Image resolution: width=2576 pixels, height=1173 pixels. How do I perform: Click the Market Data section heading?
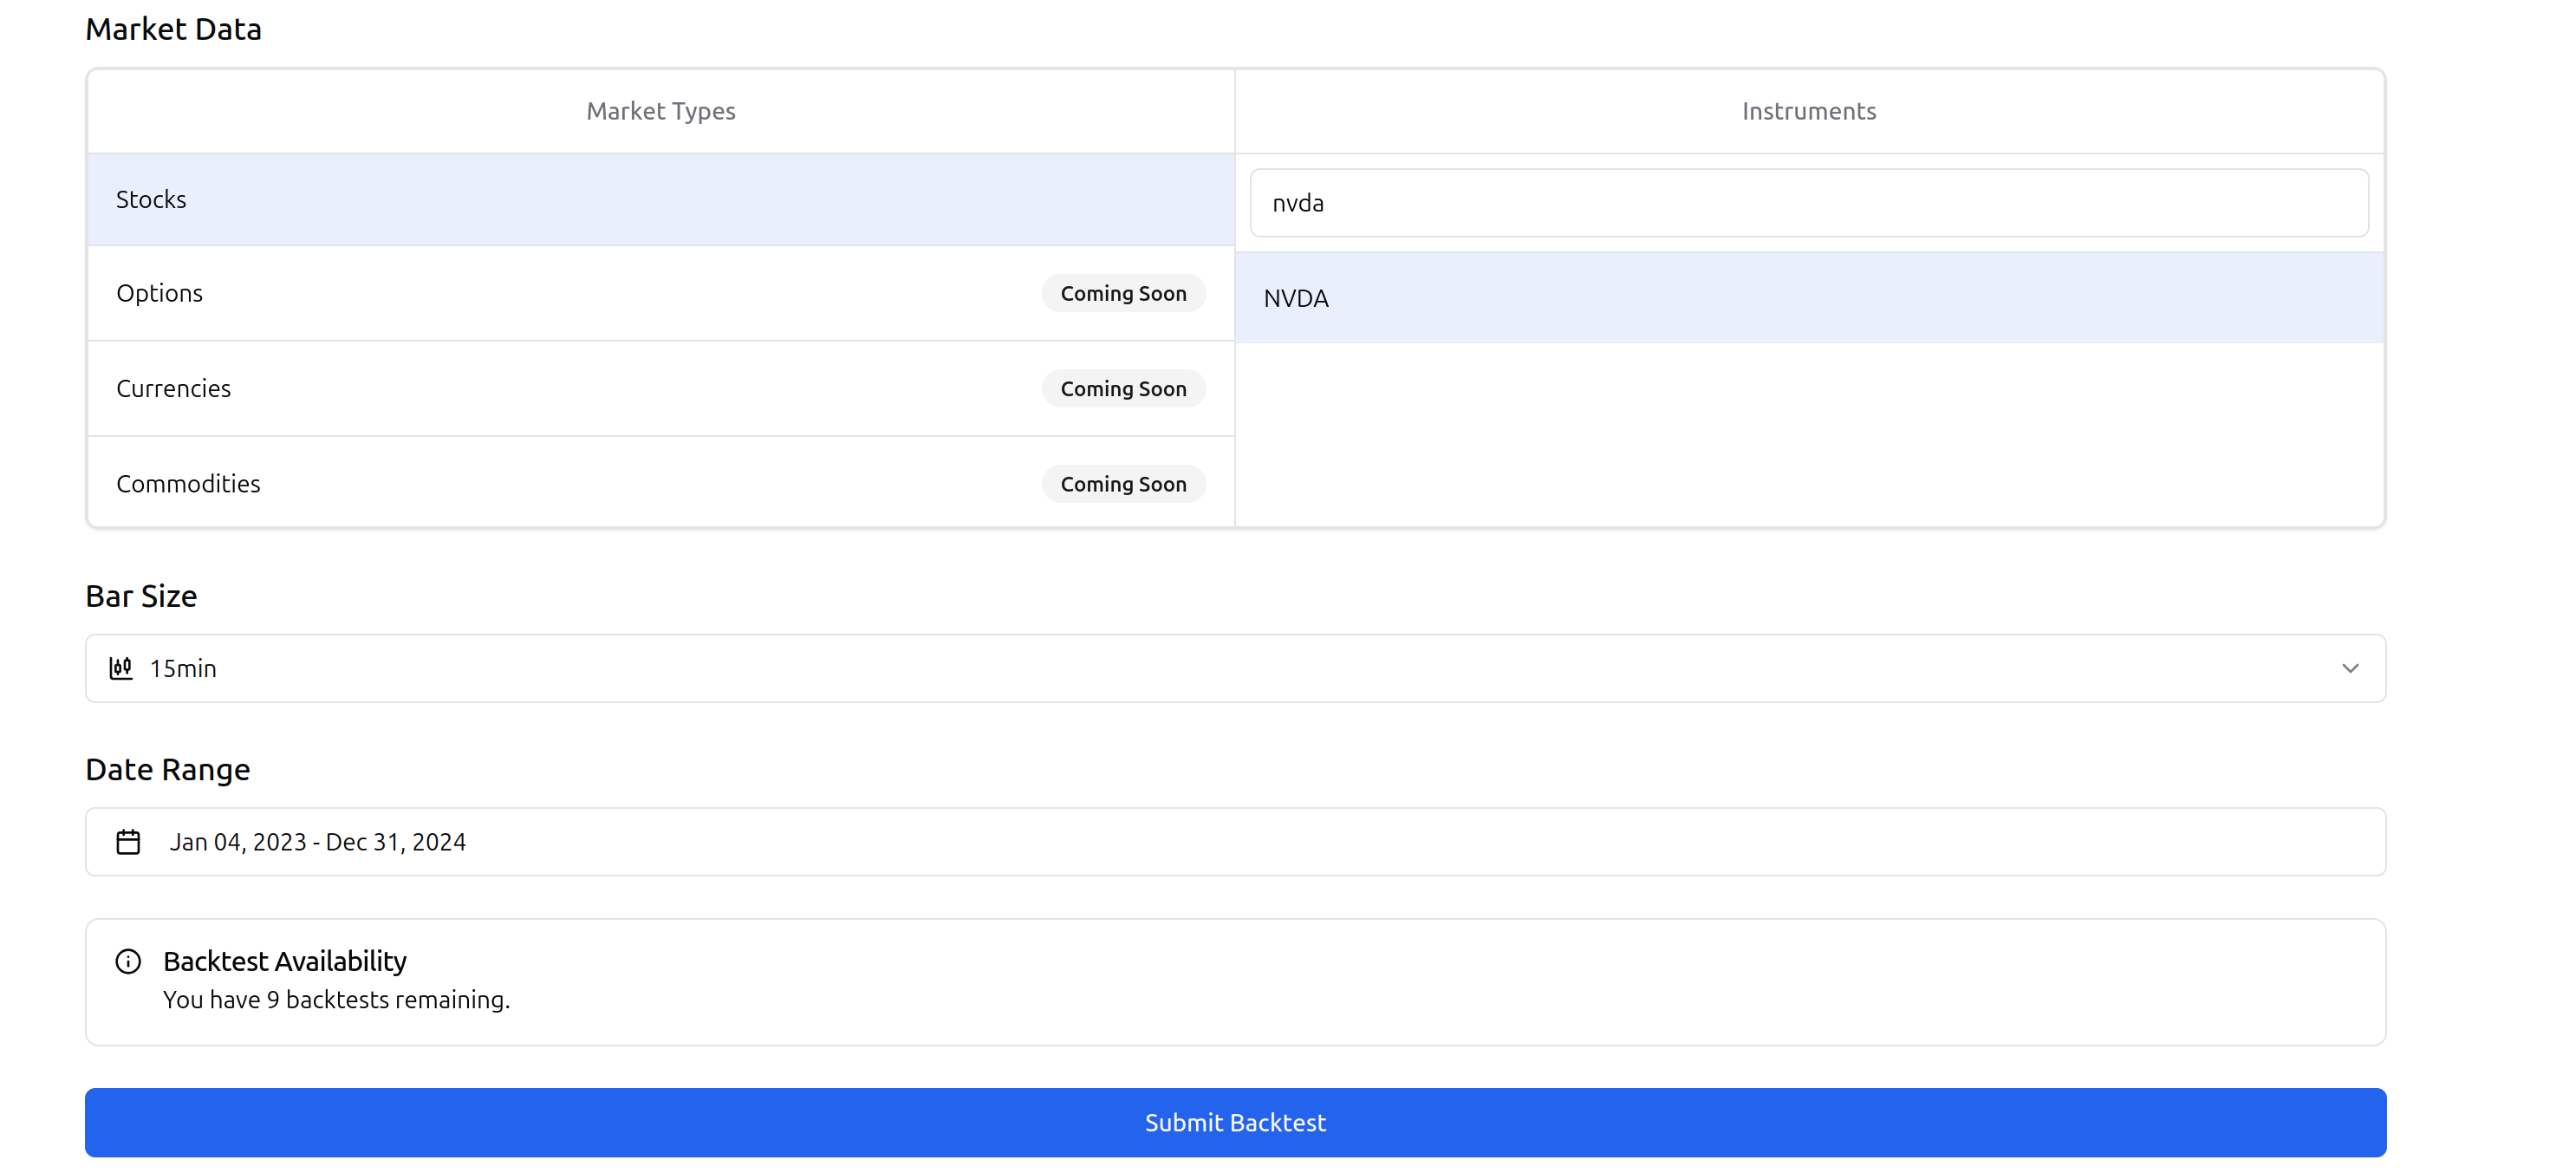pos(173,29)
